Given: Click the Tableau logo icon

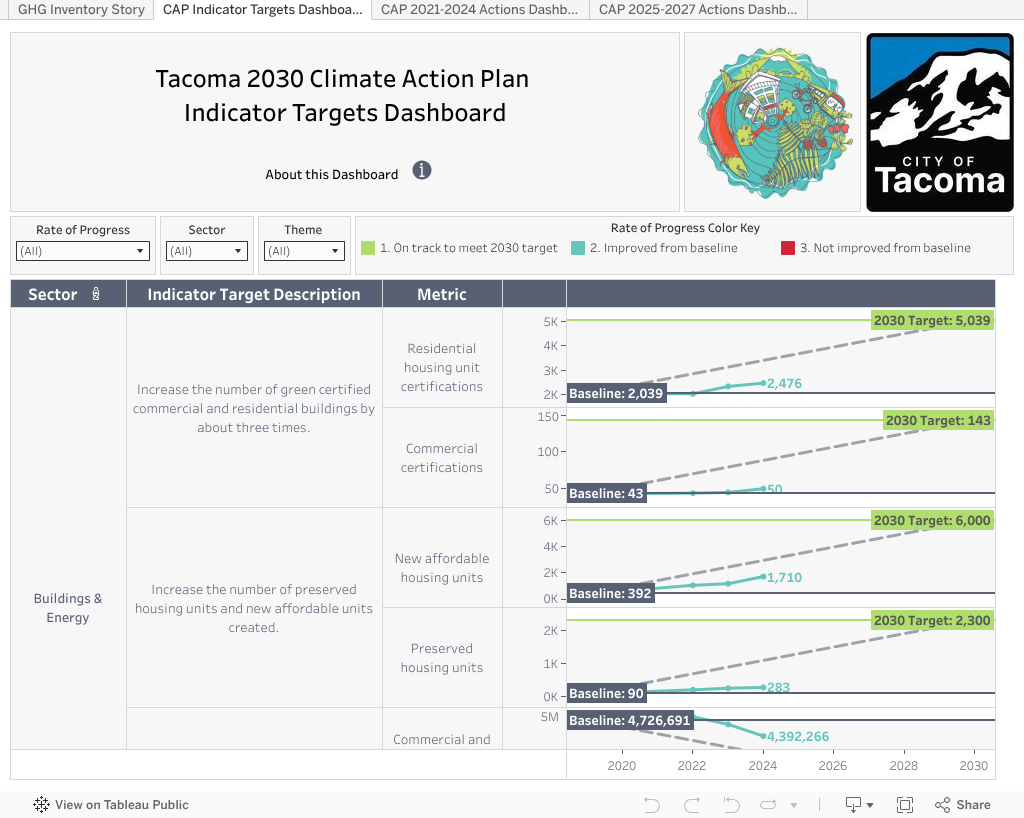Looking at the screenshot, I should point(42,805).
